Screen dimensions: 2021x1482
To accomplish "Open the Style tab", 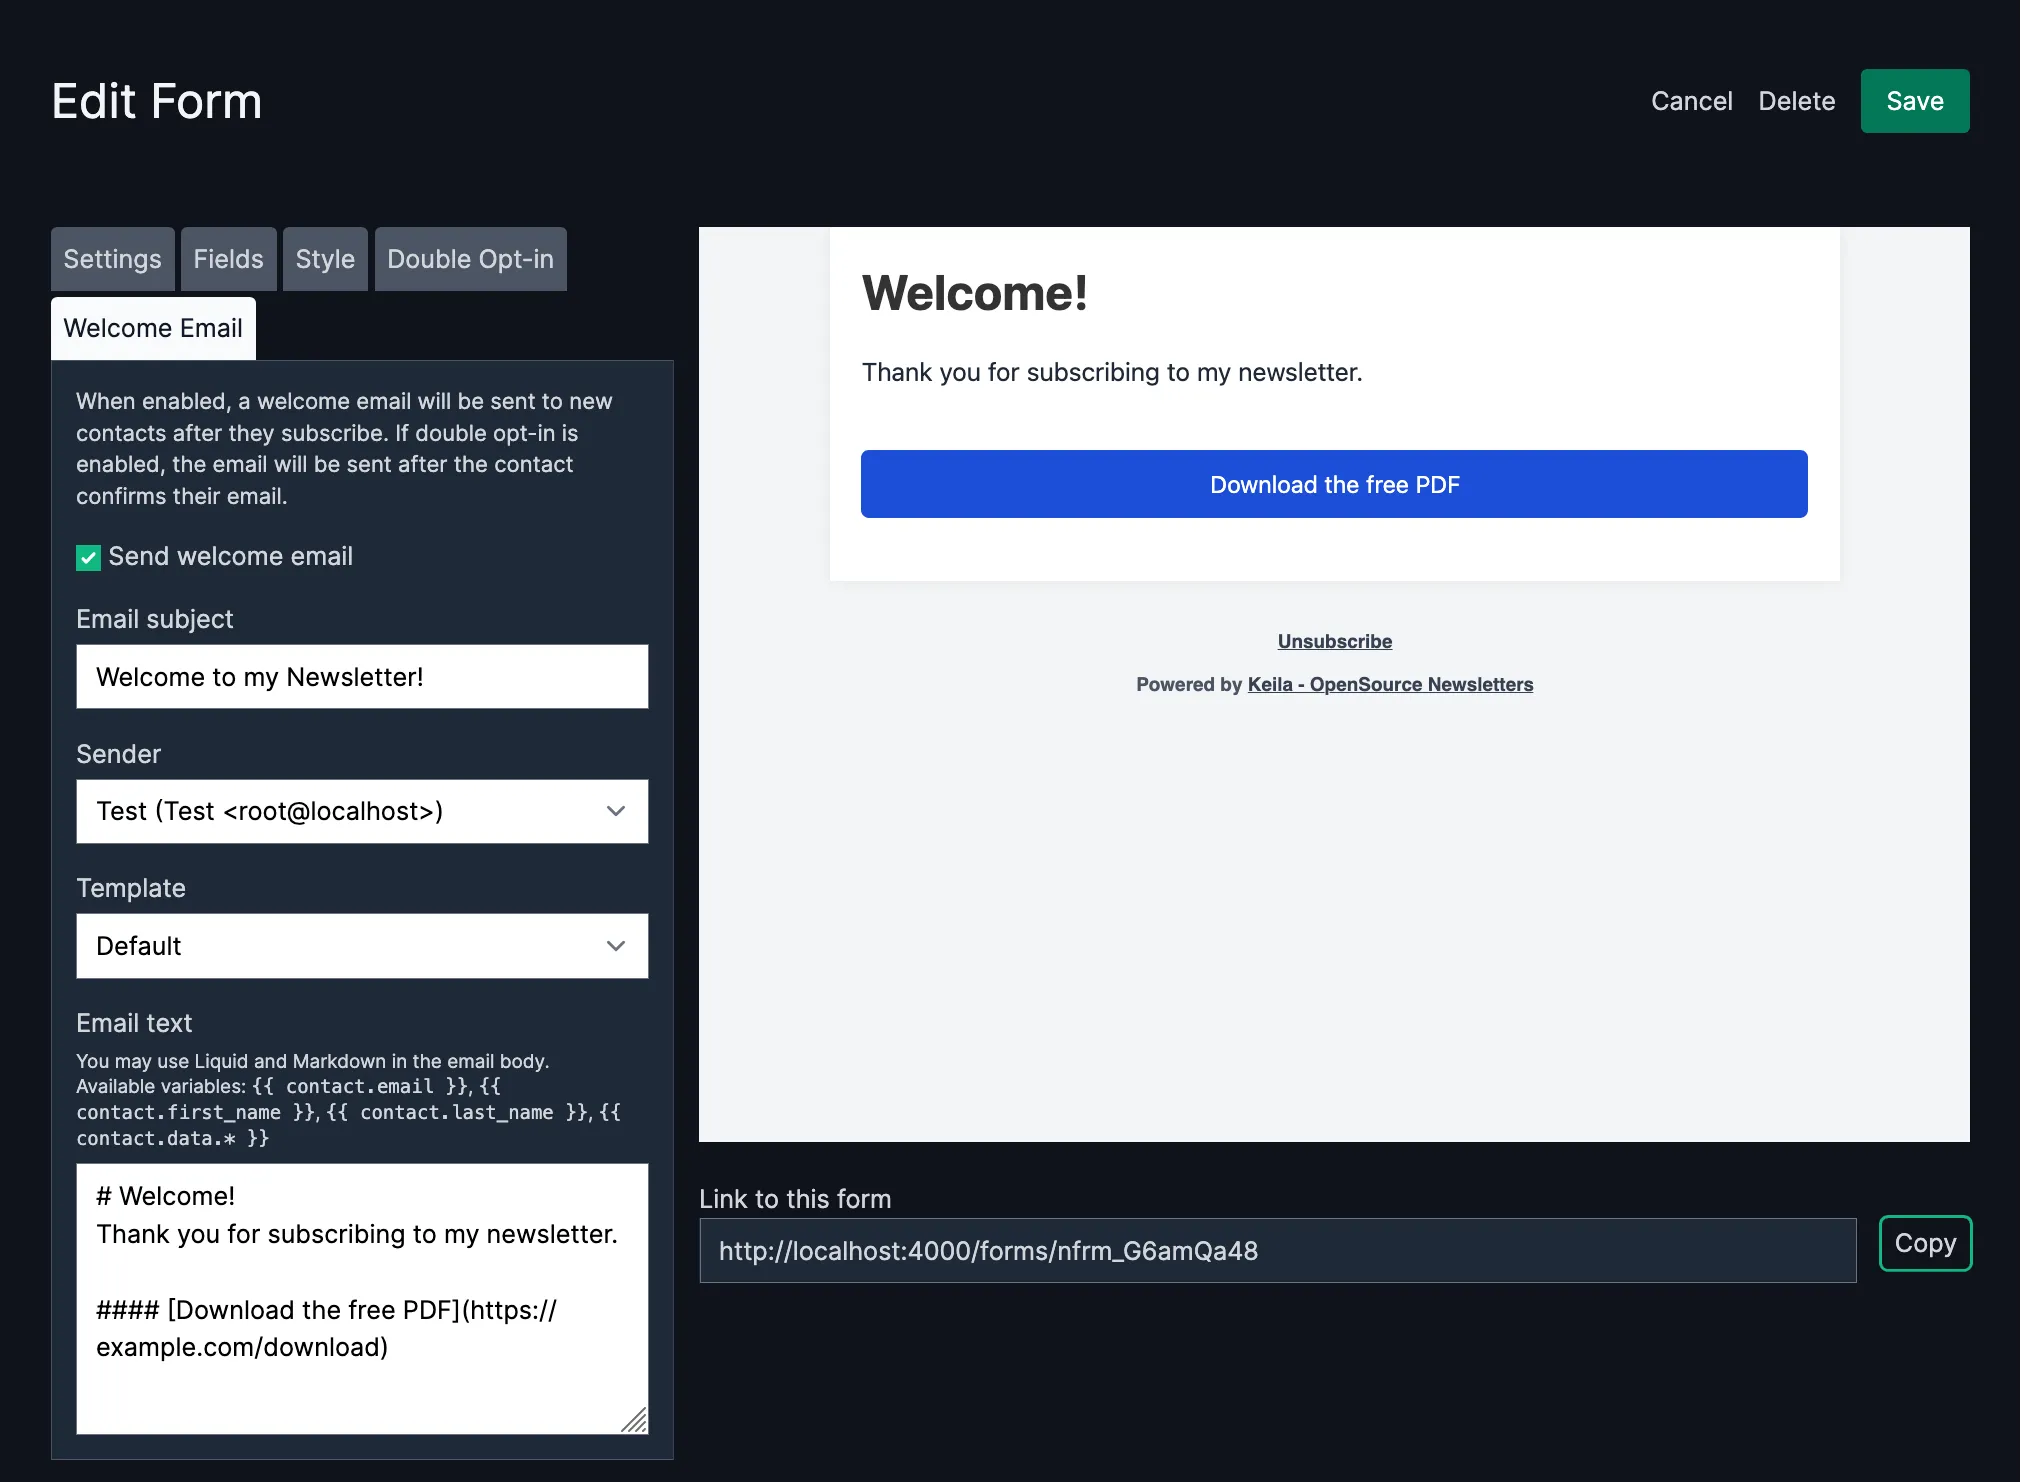I will 325,259.
